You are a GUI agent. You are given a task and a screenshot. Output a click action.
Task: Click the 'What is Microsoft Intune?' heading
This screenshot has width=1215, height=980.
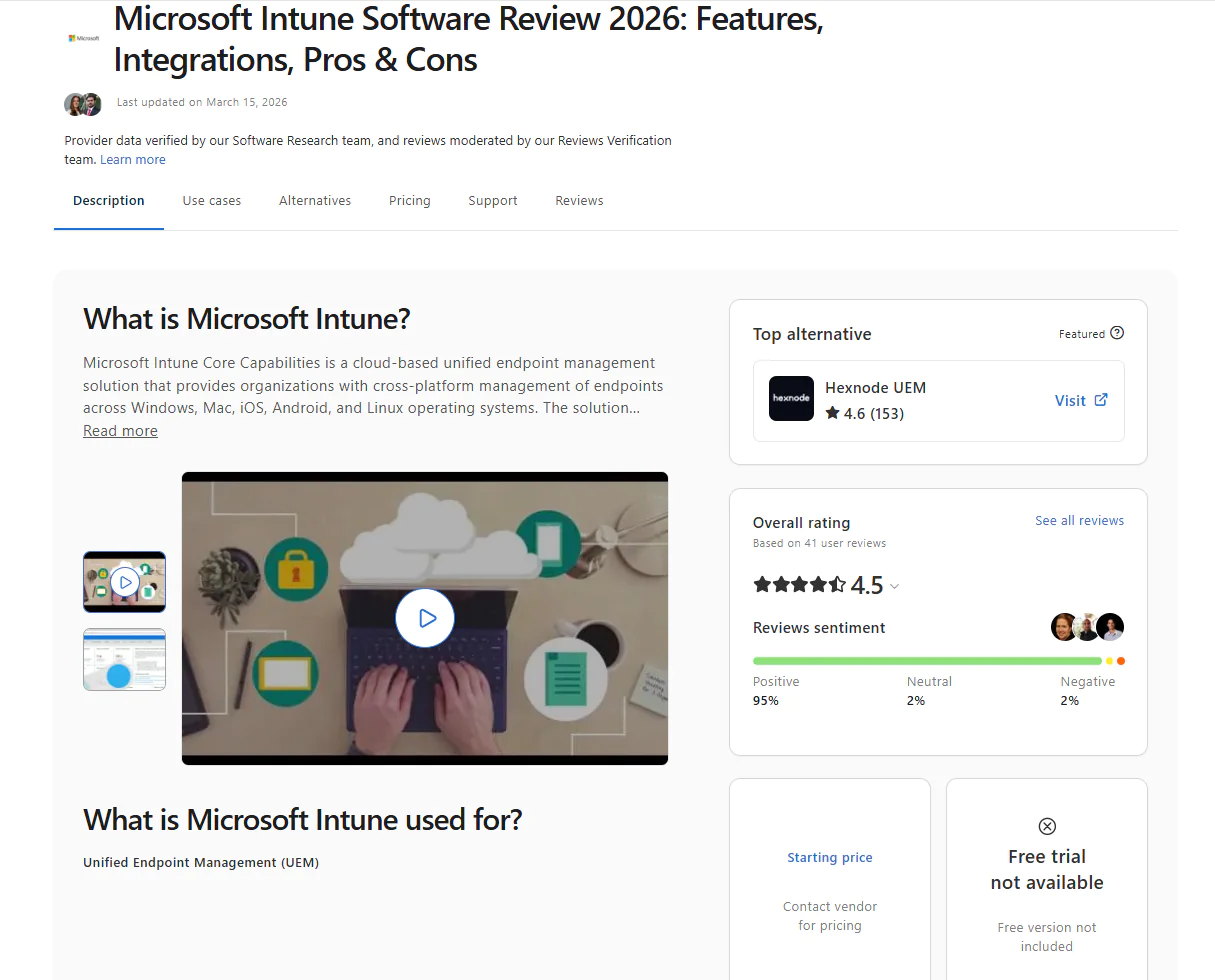click(x=247, y=319)
